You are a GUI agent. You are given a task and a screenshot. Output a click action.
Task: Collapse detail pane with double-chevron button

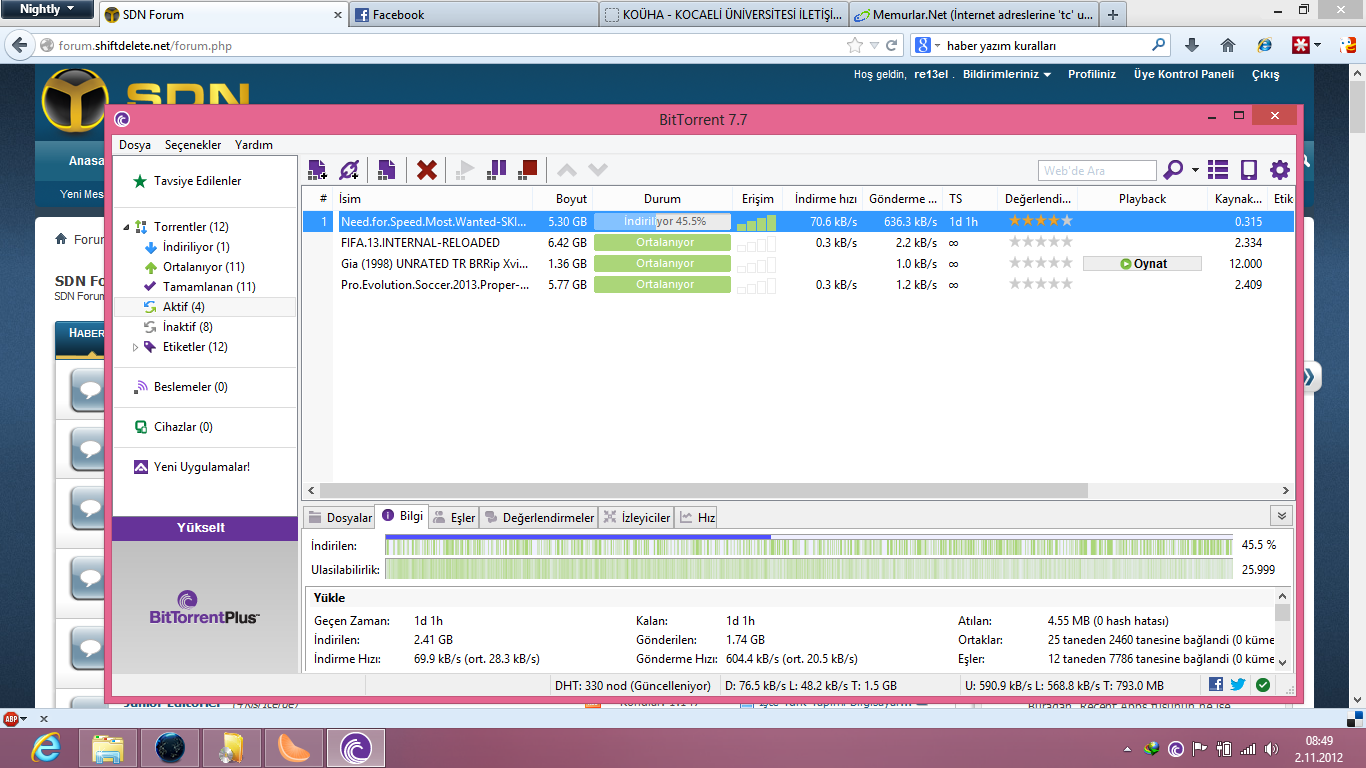coord(1281,516)
